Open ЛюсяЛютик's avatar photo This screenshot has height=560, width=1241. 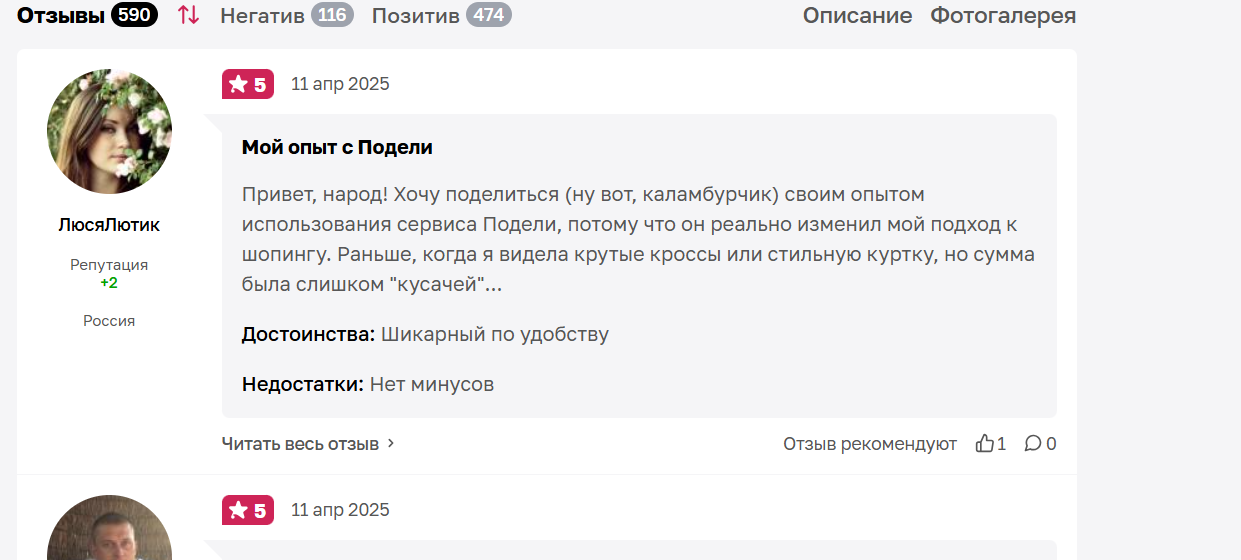[x=109, y=131]
